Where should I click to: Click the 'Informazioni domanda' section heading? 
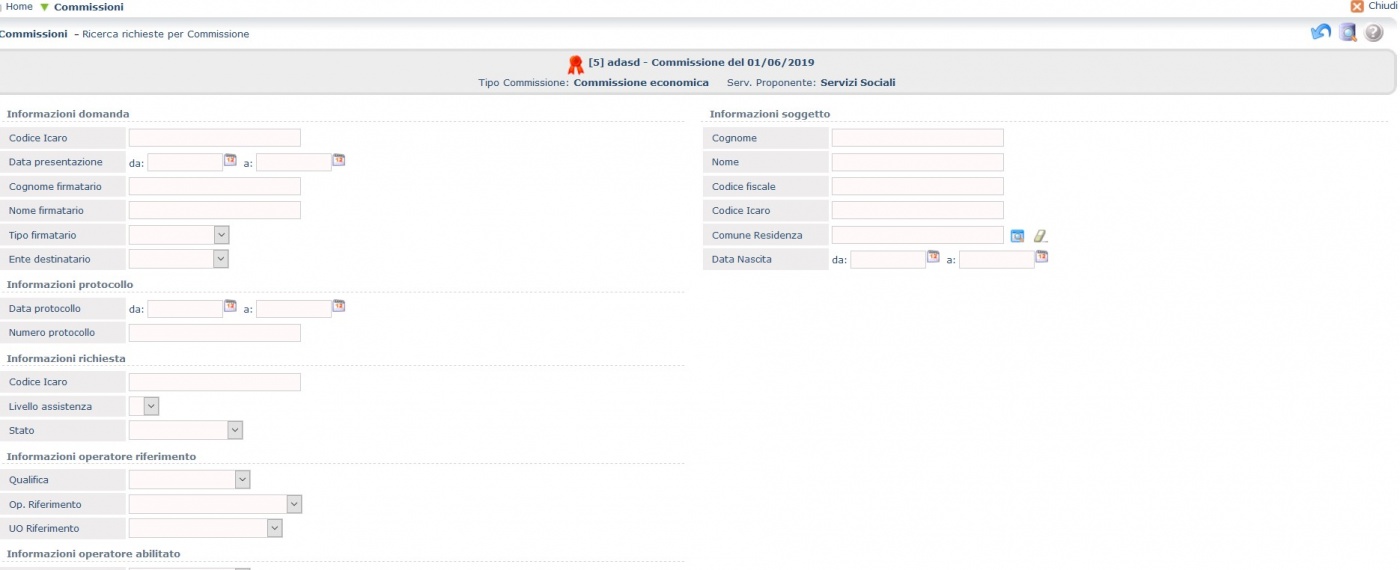(68, 114)
